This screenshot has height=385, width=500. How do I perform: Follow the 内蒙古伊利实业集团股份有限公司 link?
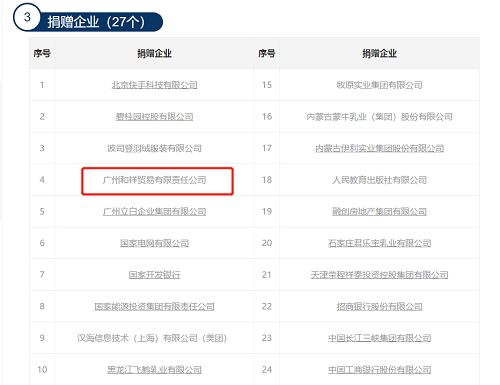(379, 148)
